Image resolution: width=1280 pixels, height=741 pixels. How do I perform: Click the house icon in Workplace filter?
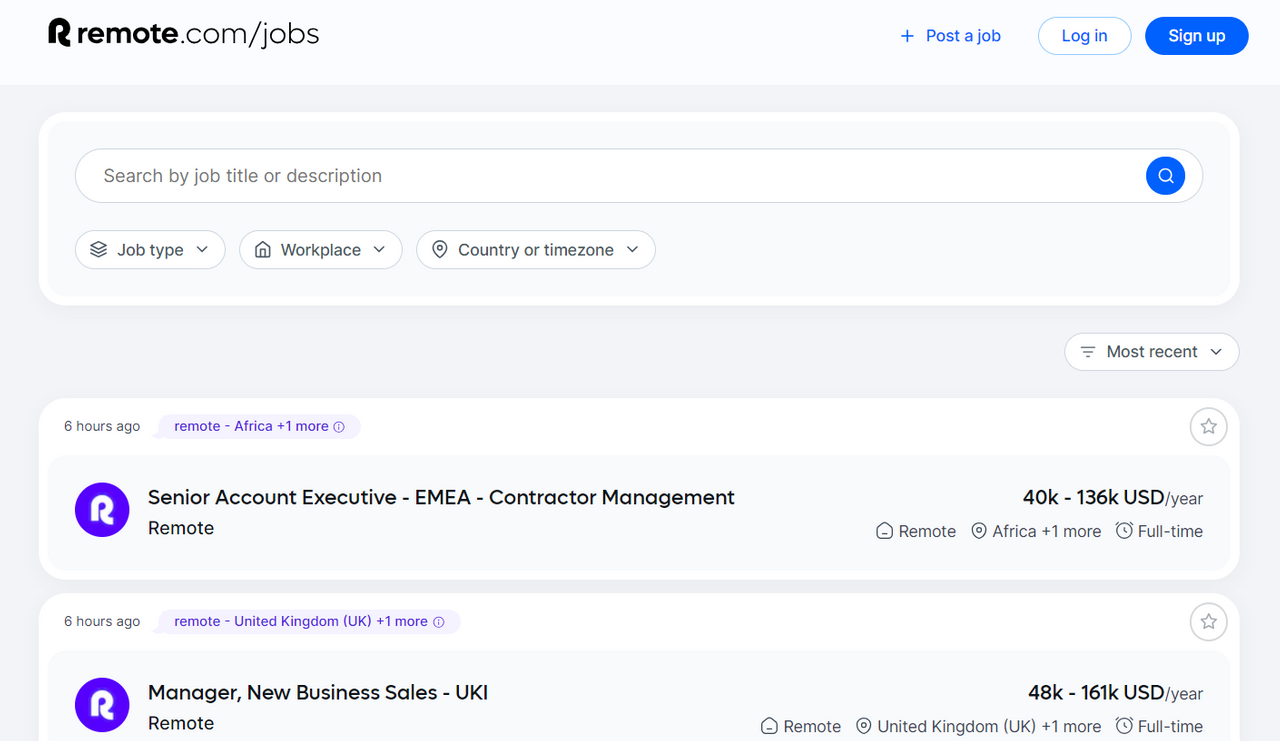coord(262,250)
